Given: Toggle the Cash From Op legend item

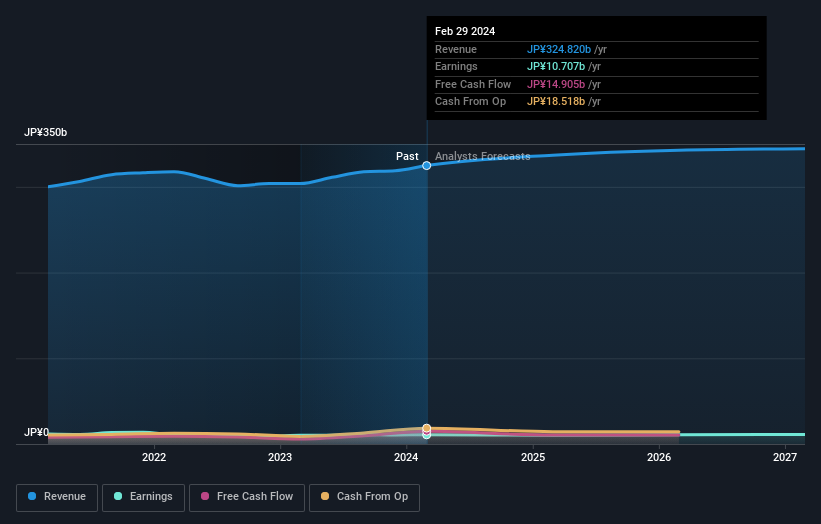Looking at the screenshot, I should (364, 497).
